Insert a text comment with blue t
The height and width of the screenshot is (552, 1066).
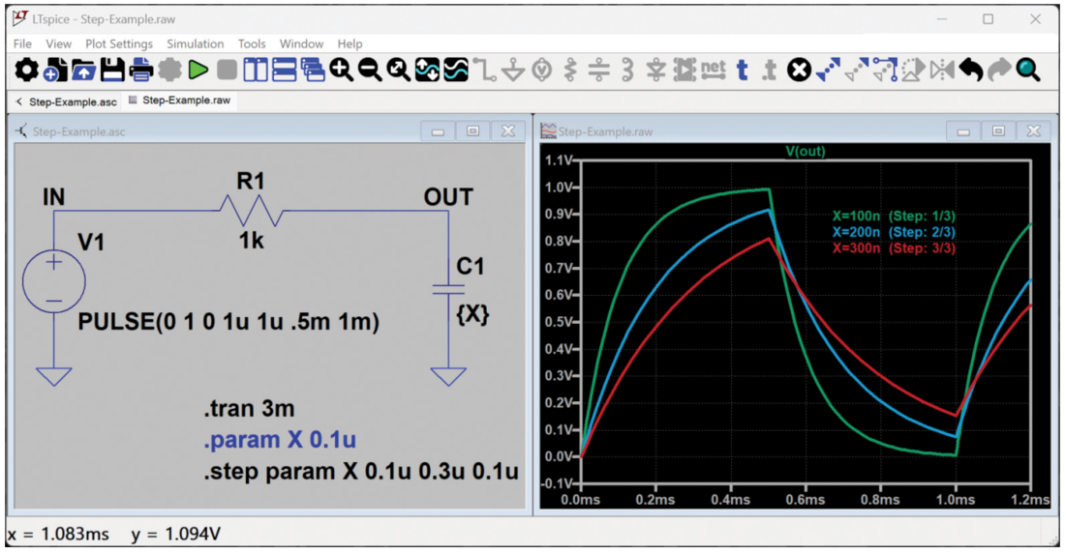point(742,69)
